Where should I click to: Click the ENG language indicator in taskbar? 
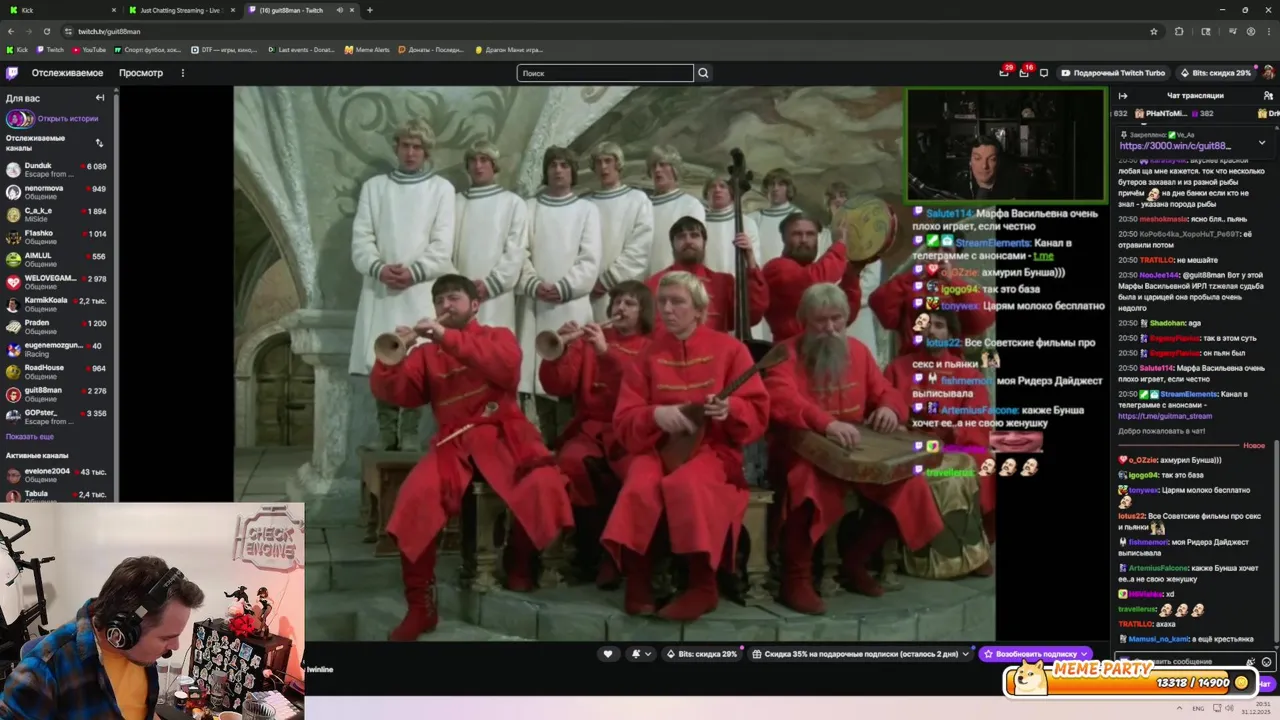tap(1198, 708)
